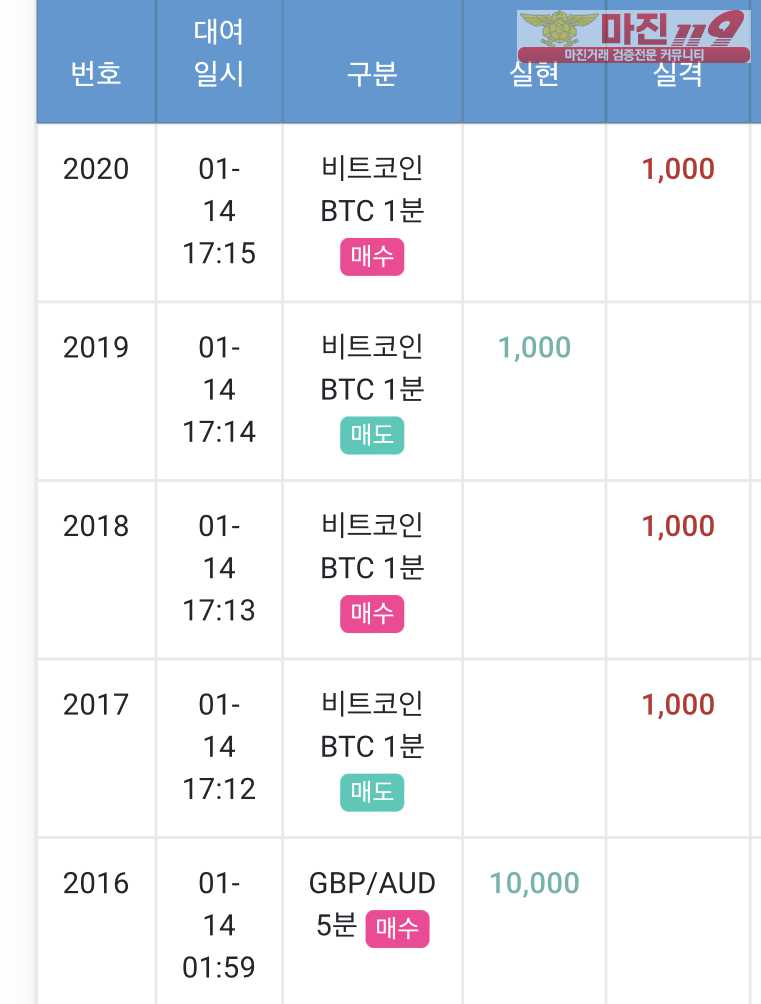Click the red 1,000 amount in row 2018
761x1004 pixels.
tap(678, 526)
